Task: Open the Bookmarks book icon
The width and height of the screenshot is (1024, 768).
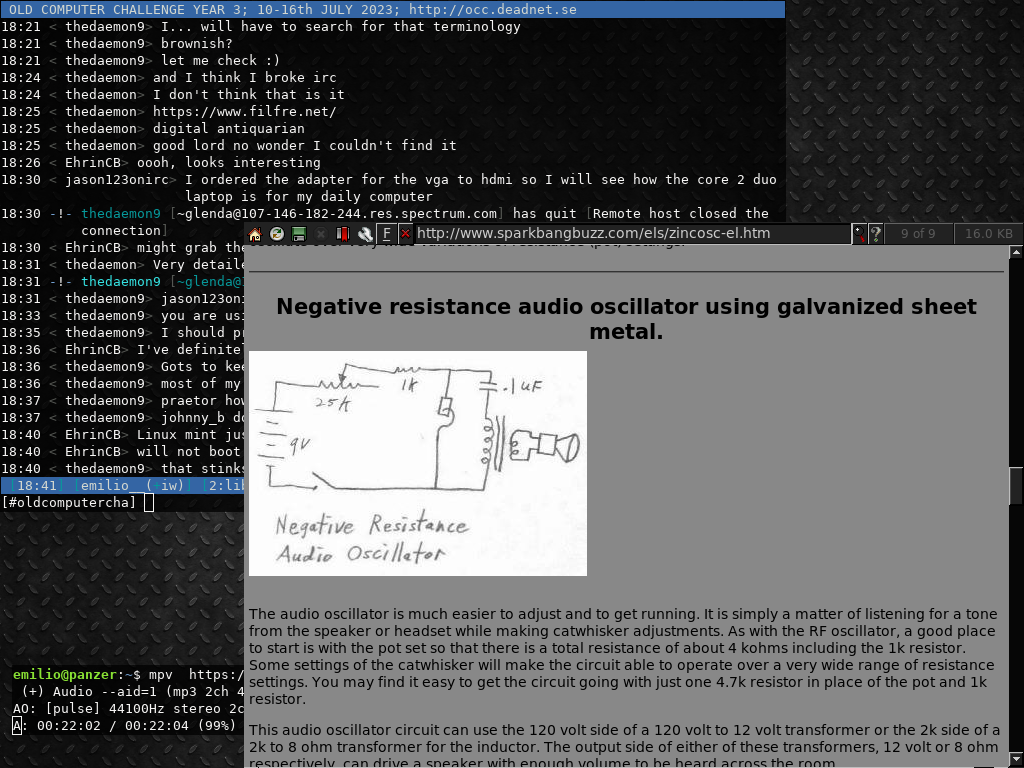Action: coord(343,234)
